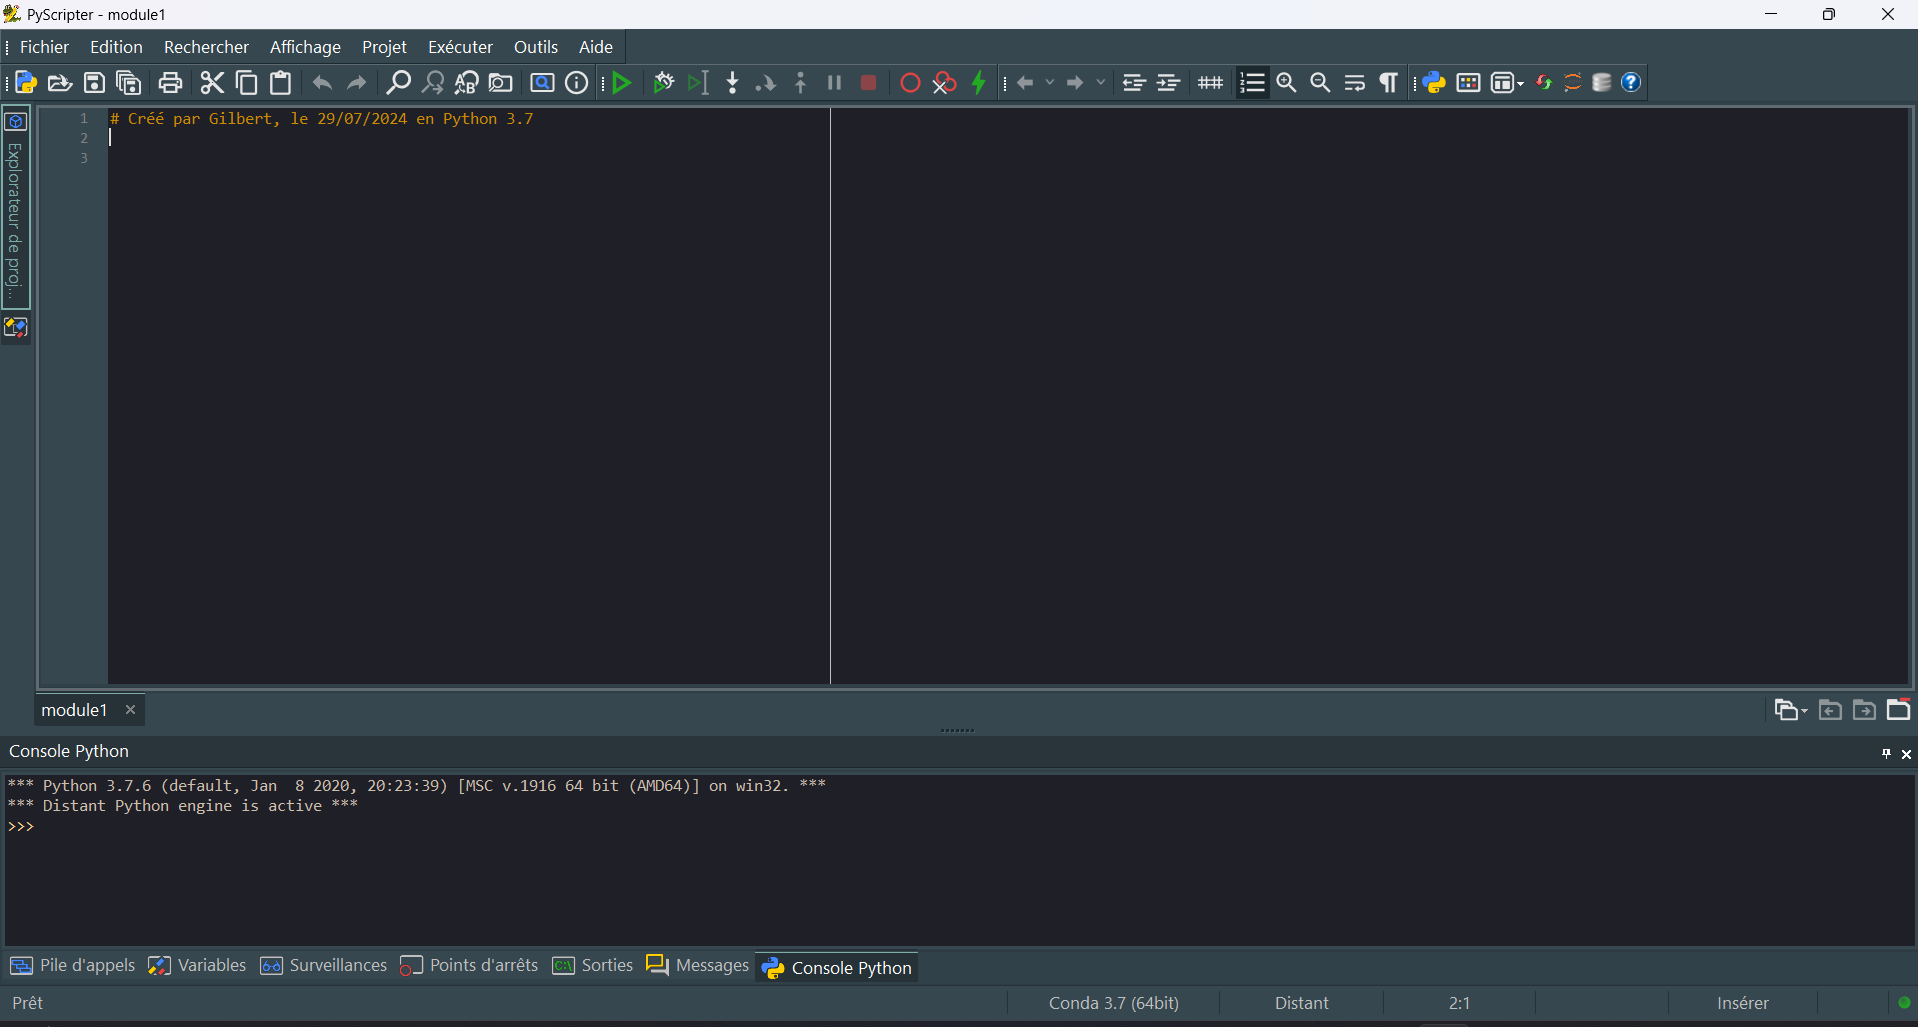Switch to the Surveillances tab

pyautogui.click(x=323, y=966)
